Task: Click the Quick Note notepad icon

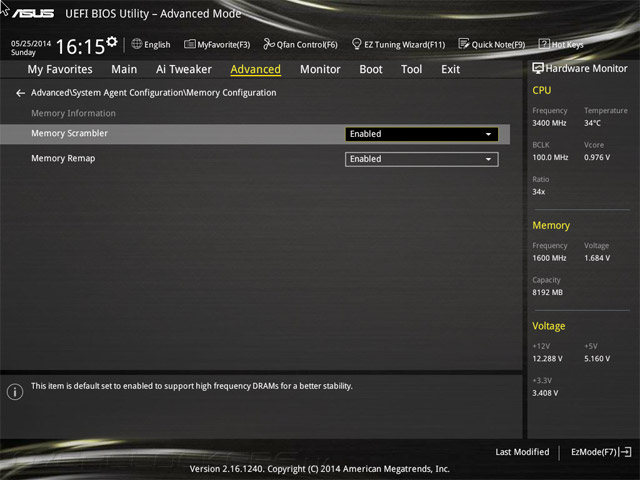Action: (464, 44)
